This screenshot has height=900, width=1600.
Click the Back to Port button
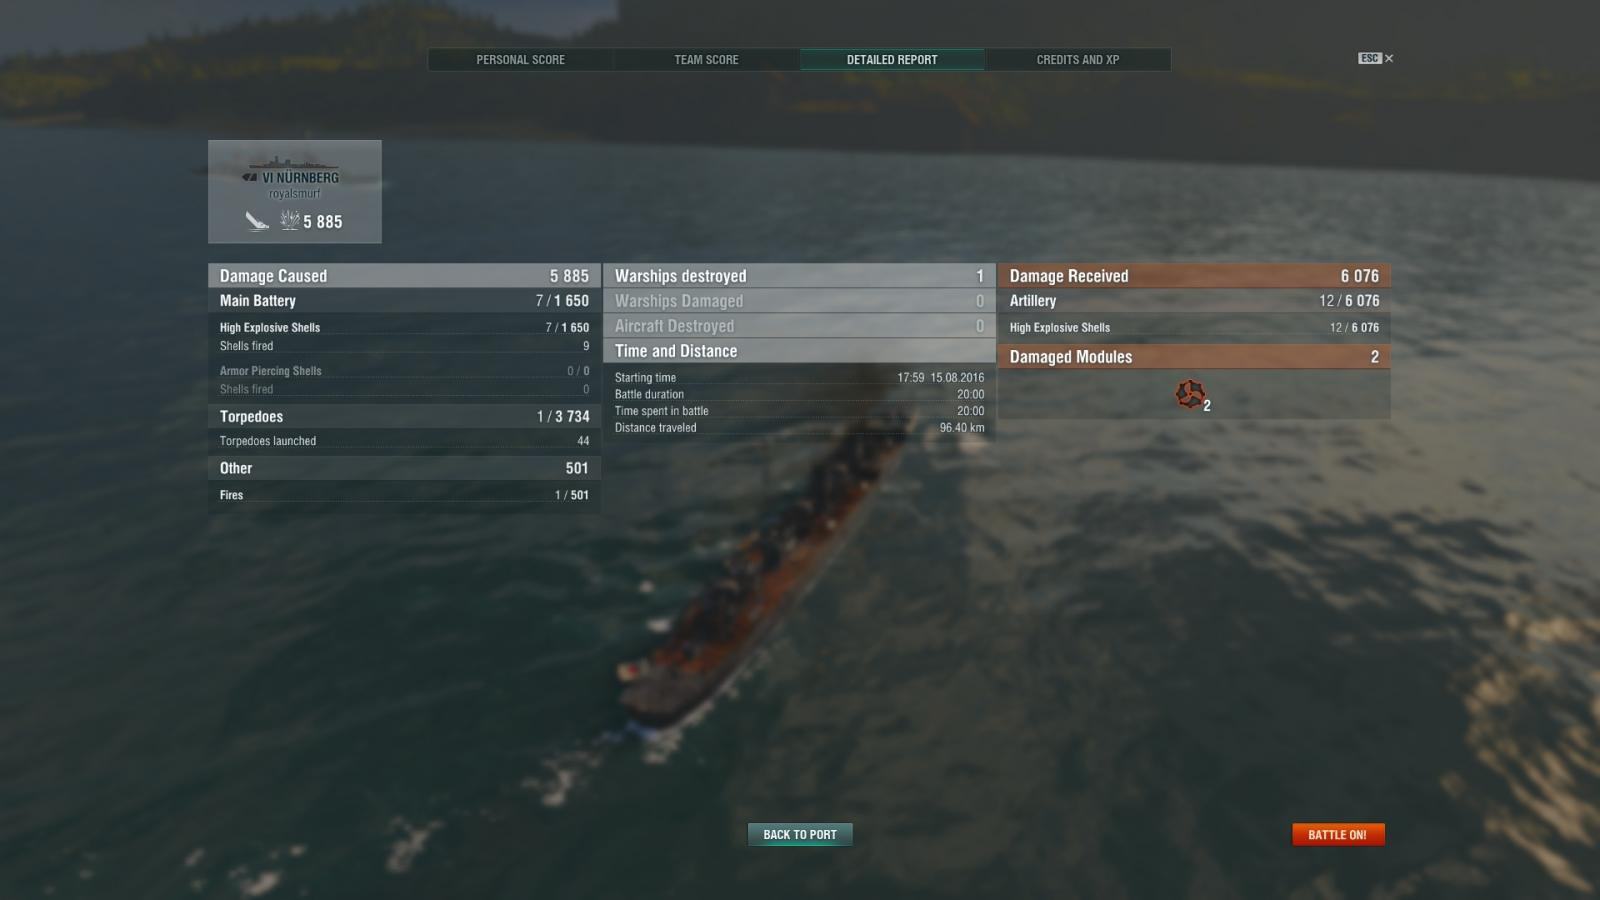[800, 834]
